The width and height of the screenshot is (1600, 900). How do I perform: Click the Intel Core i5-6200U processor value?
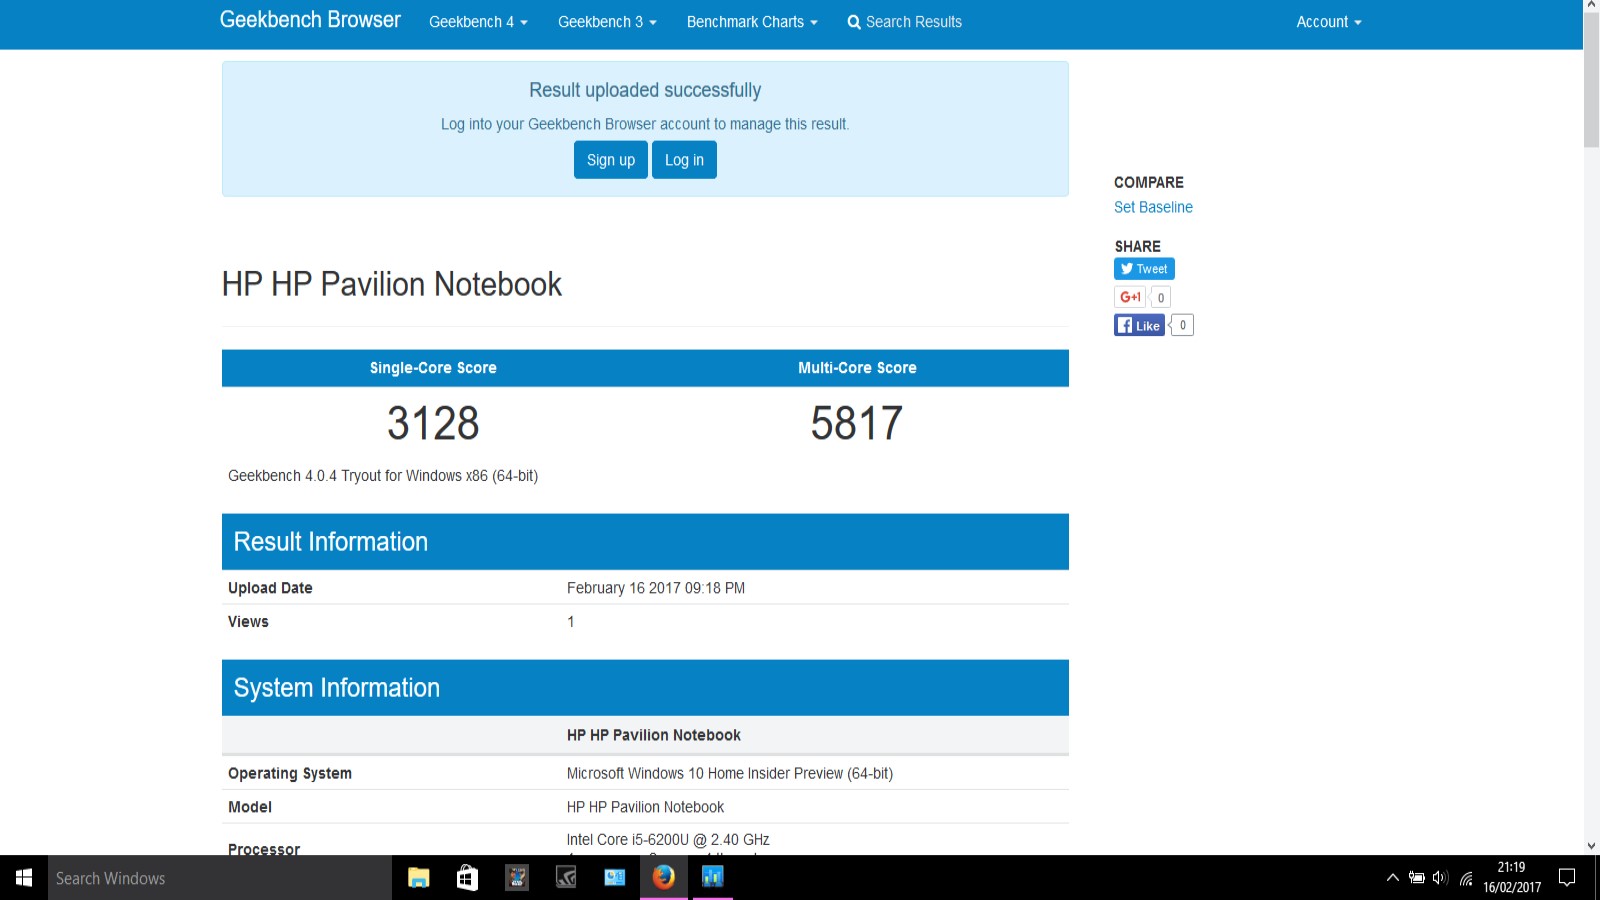[x=668, y=840]
